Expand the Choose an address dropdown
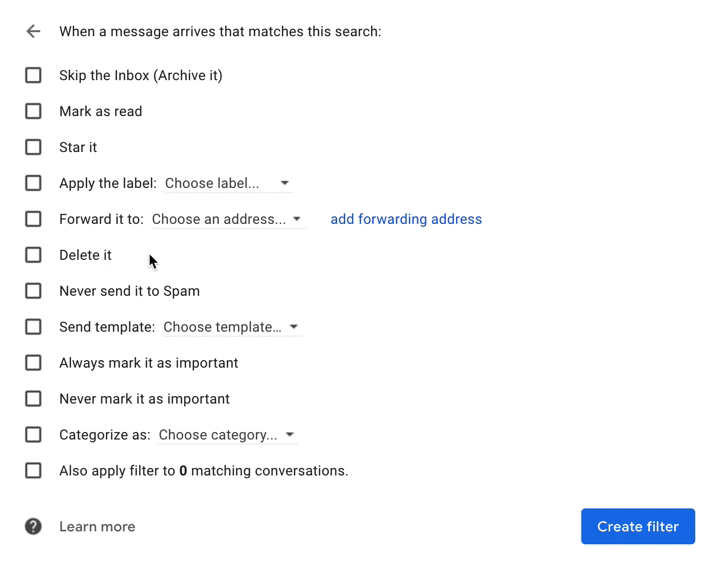716x568 pixels. point(228,219)
